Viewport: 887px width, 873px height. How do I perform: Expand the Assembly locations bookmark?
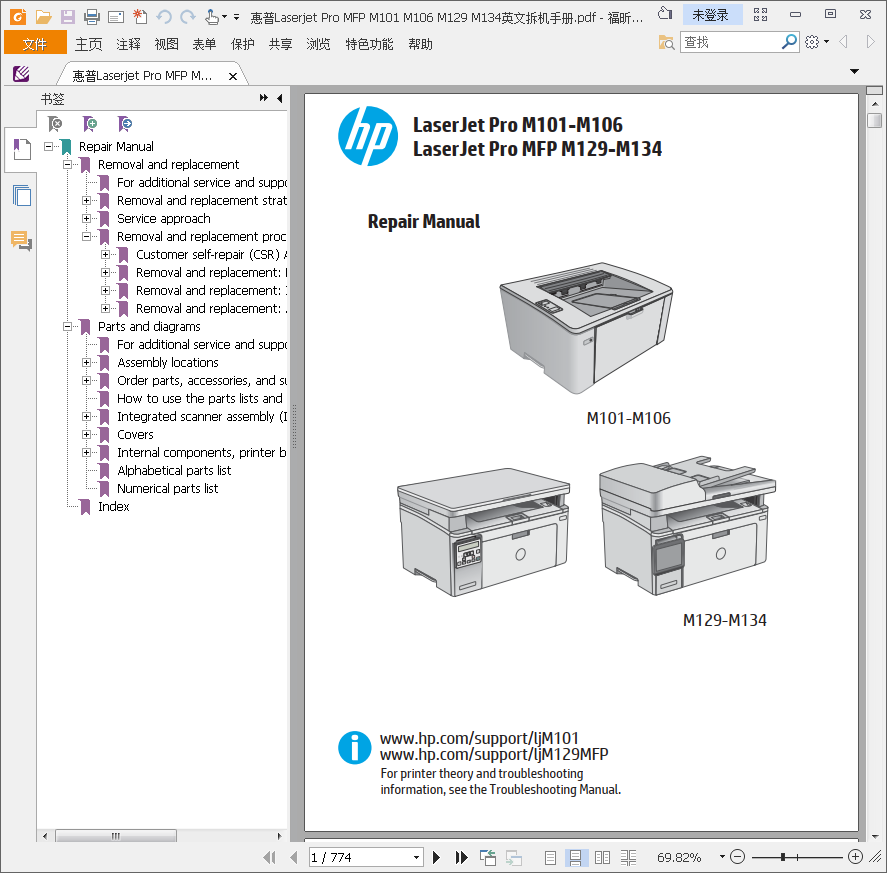87,363
